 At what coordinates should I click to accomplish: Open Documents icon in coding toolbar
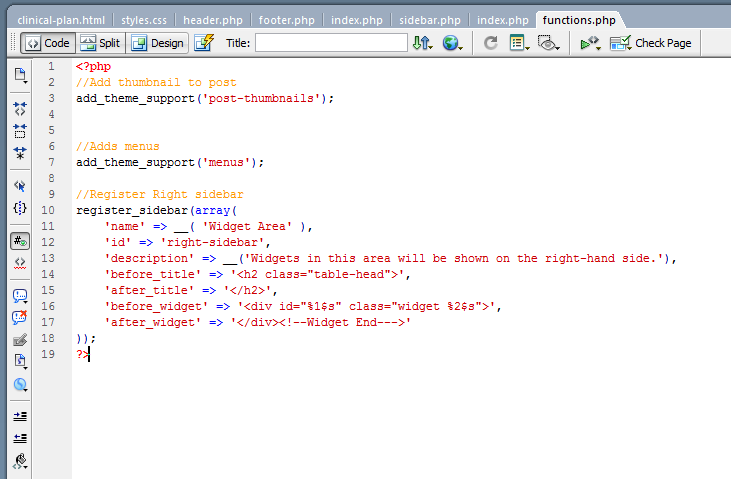point(20,76)
